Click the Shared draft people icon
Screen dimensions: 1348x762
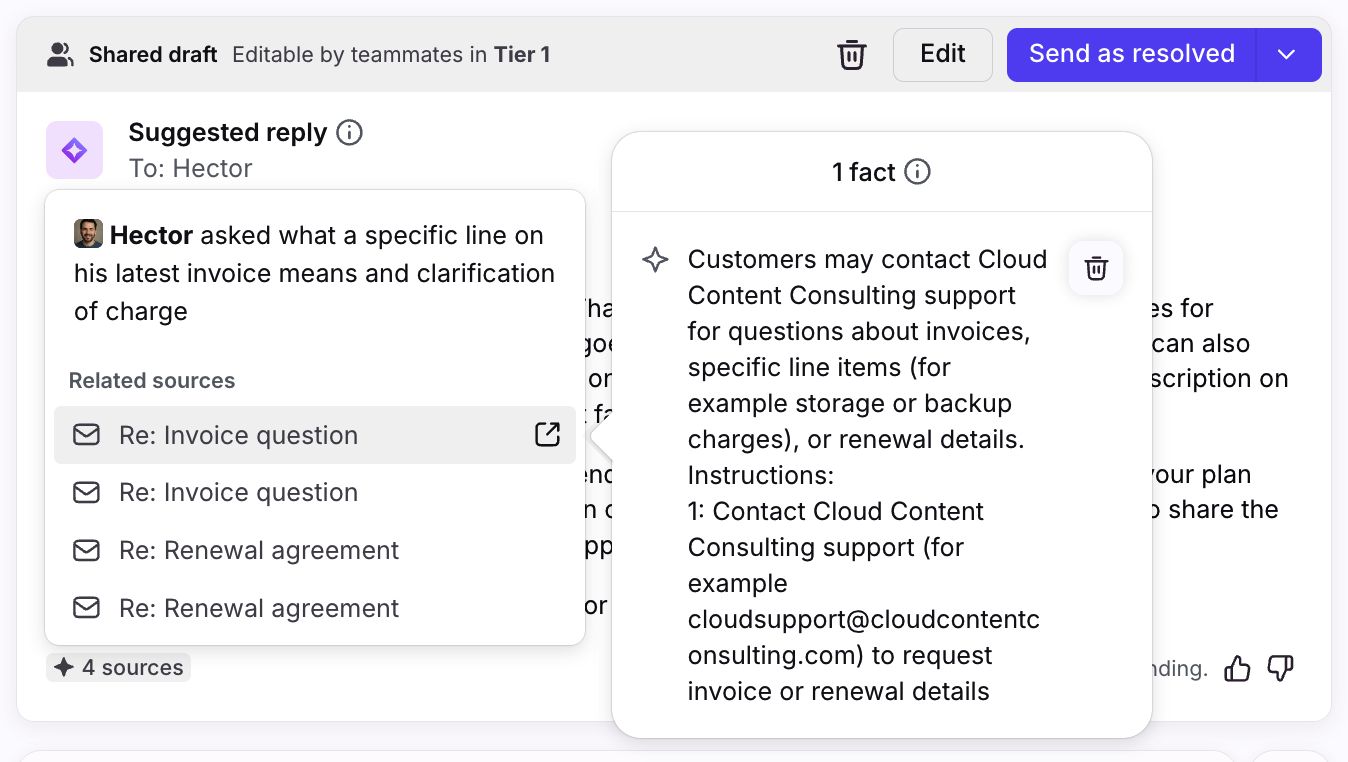[x=61, y=55]
